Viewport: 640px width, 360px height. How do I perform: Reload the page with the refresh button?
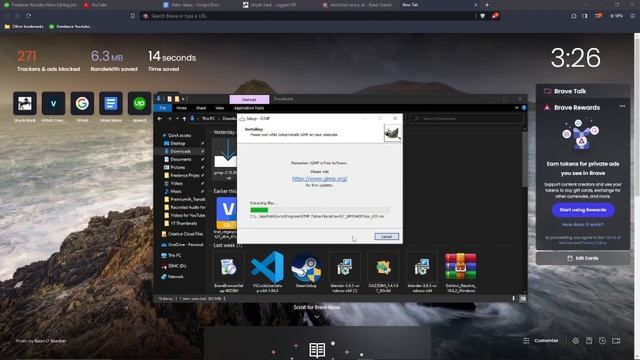coord(29,16)
